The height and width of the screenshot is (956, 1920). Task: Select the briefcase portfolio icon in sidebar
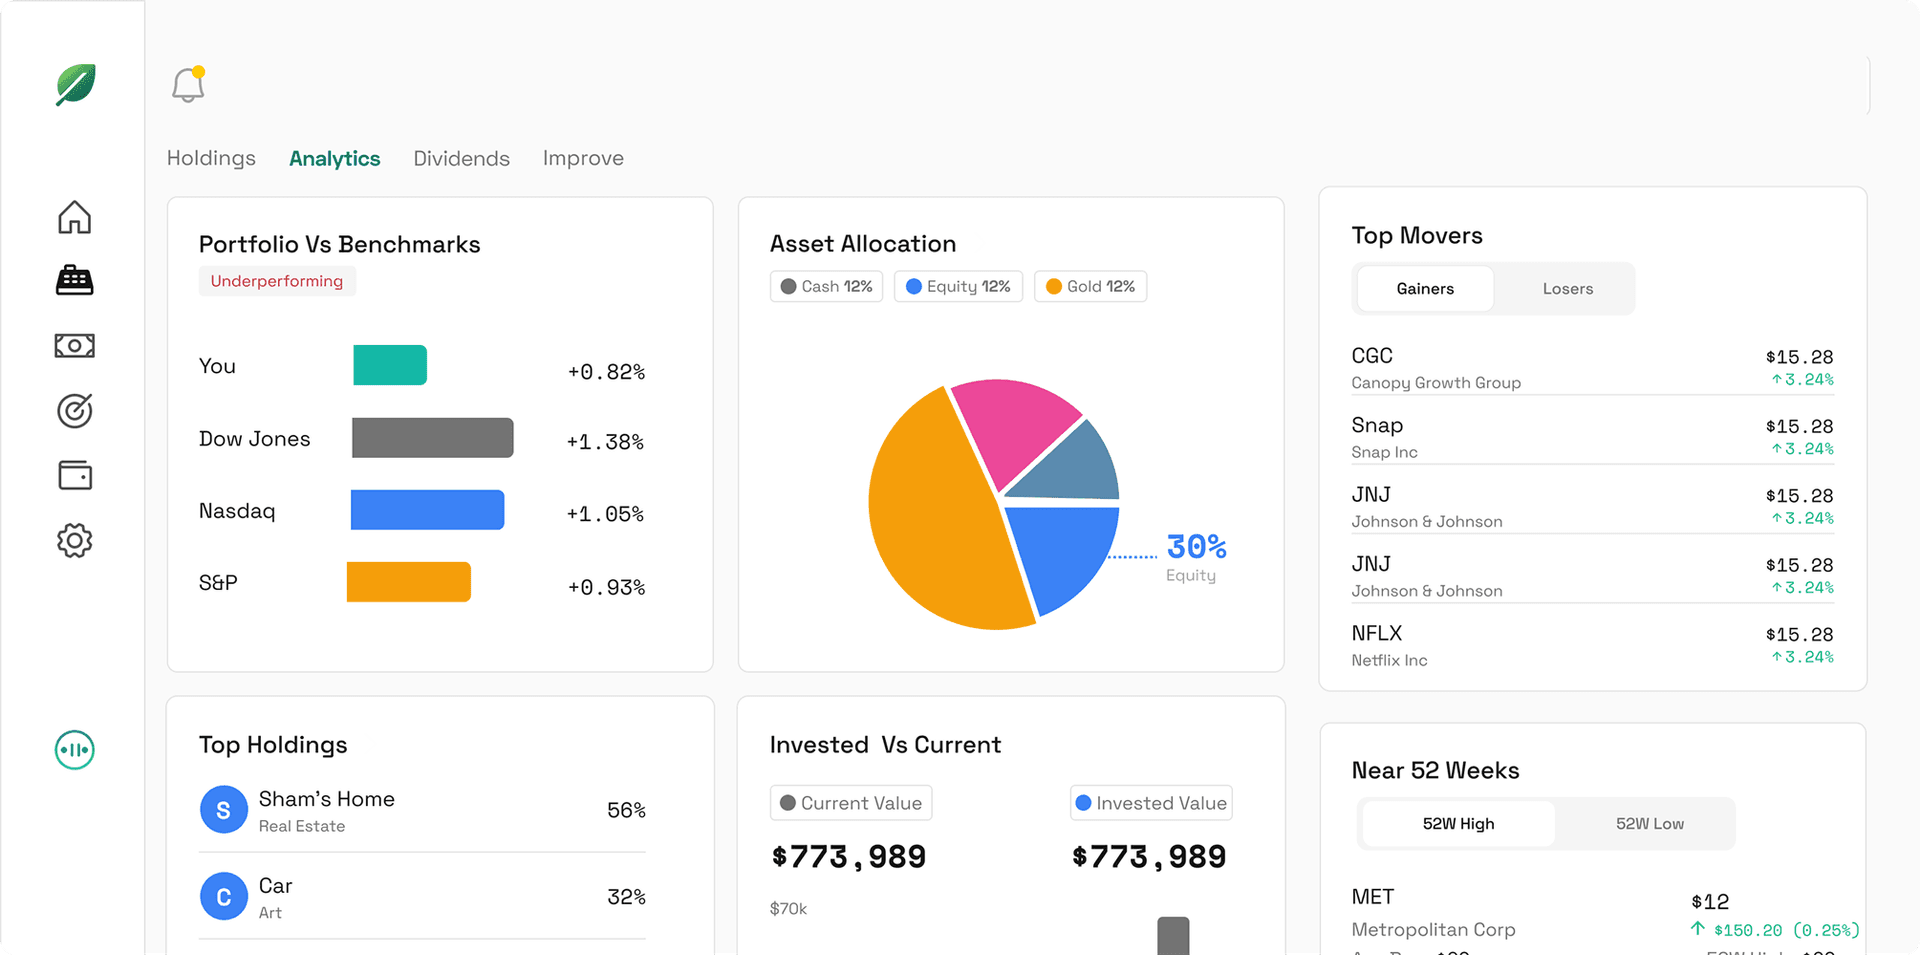74,280
